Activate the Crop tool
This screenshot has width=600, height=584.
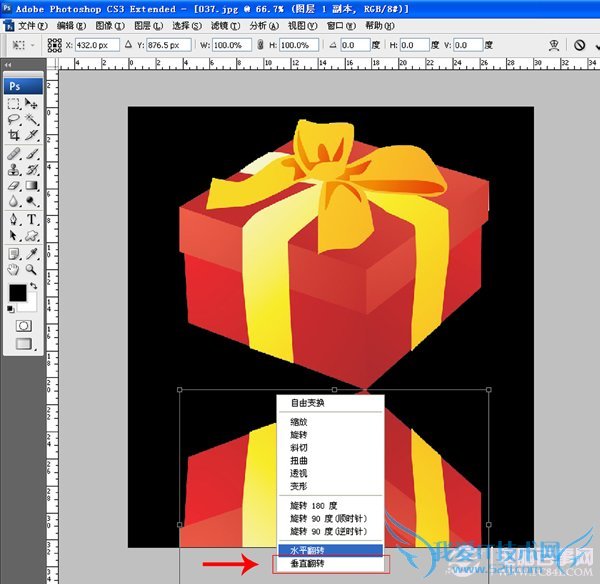coord(14,136)
